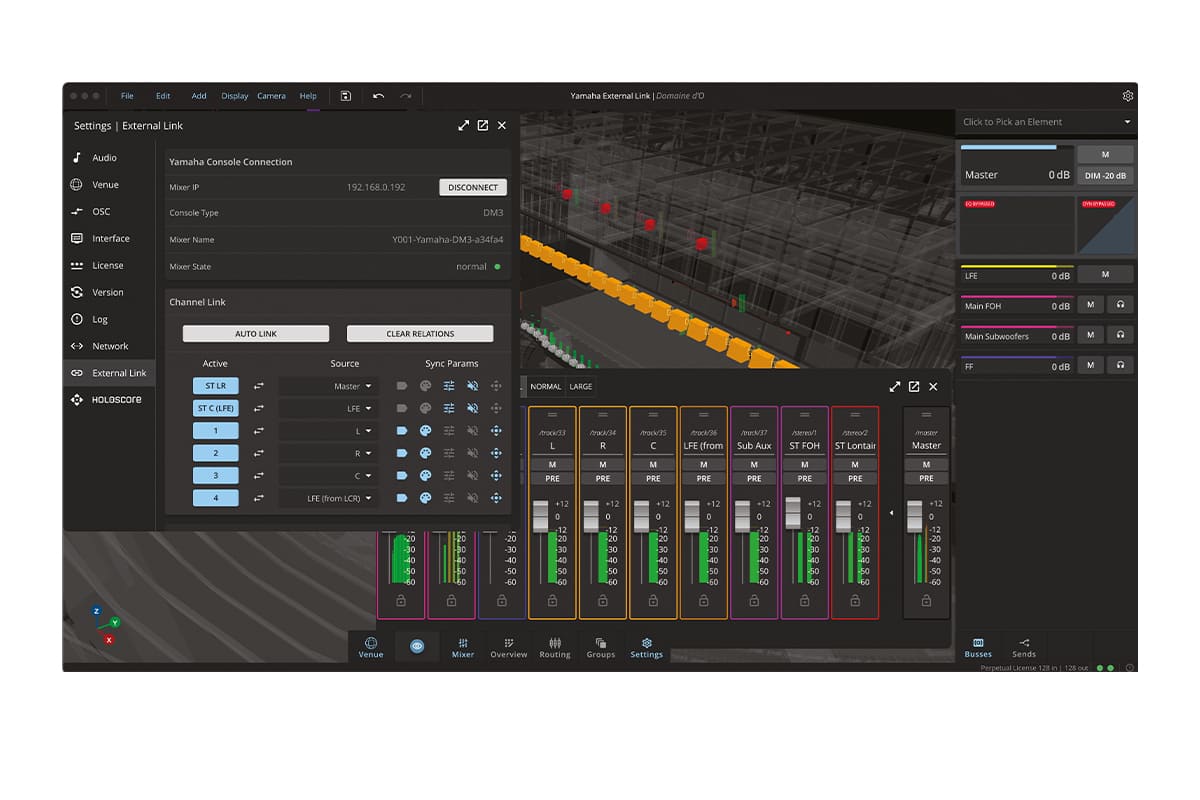The width and height of the screenshot is (1200, 800).
Task: Toggle position sync for channel 3
Action: pos(495,476)
